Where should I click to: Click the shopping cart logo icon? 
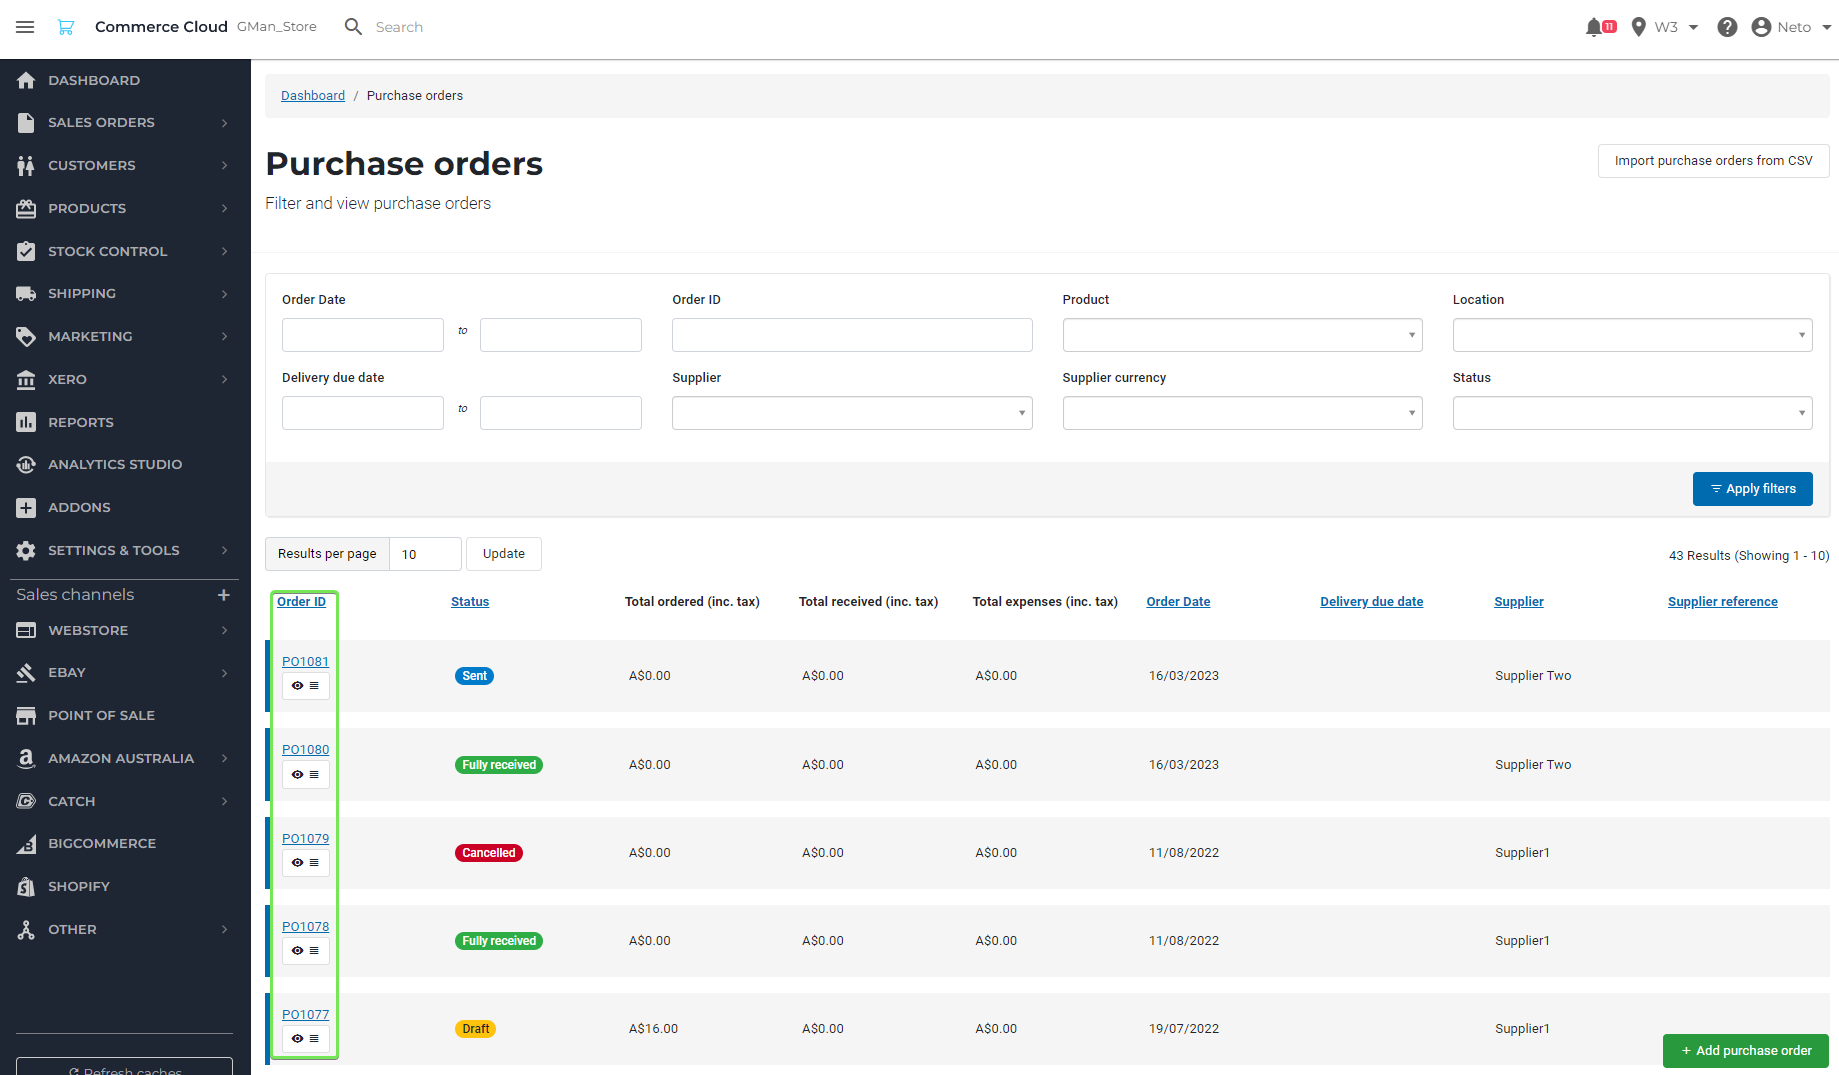(66, 27)
